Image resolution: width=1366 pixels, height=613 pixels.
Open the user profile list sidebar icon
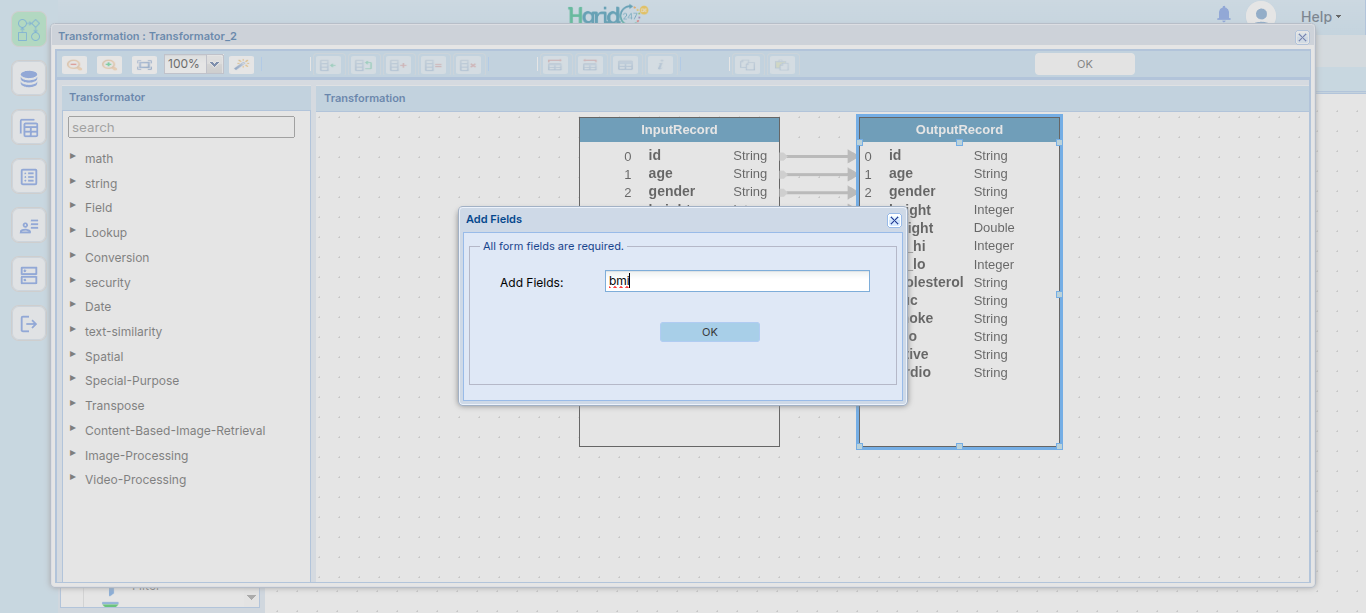coord(29,226)
